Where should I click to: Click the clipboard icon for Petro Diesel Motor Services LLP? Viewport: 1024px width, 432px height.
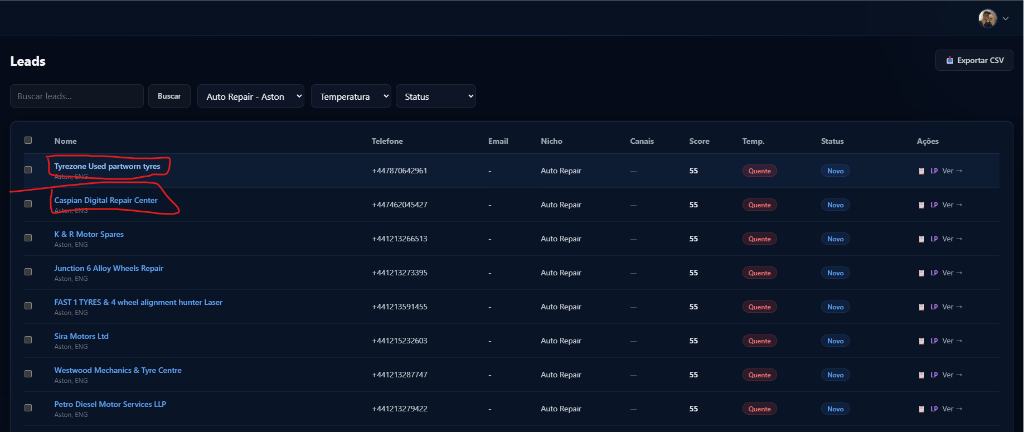click(921, 409)
